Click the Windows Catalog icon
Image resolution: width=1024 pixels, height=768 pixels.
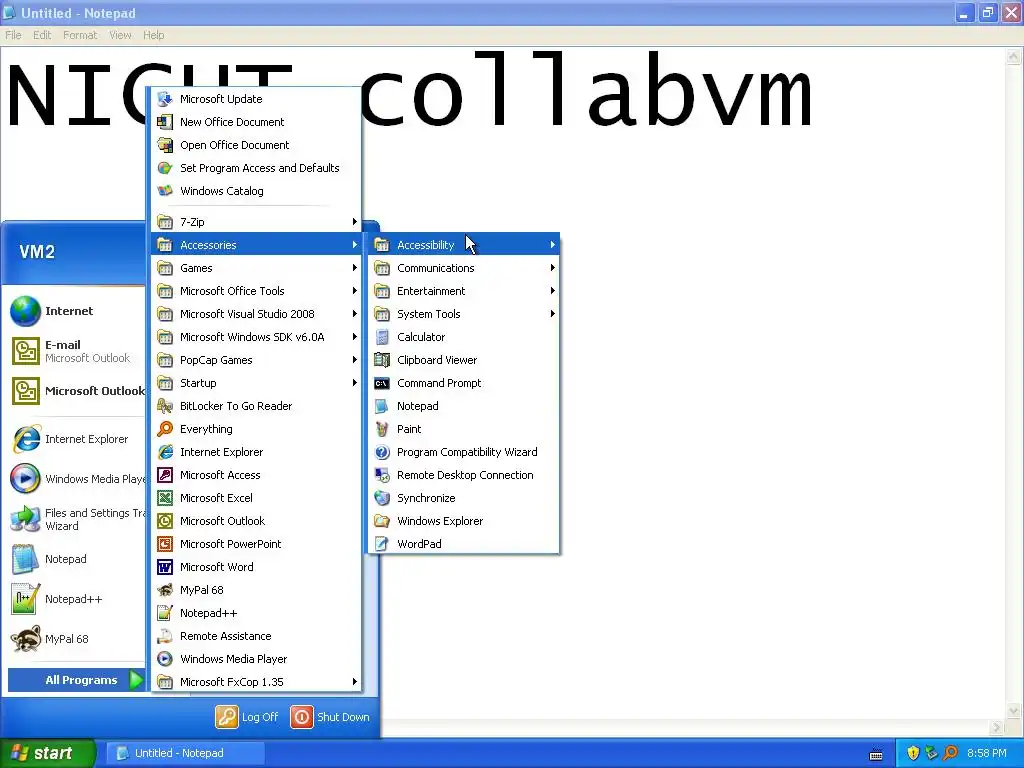click(165, 191)
